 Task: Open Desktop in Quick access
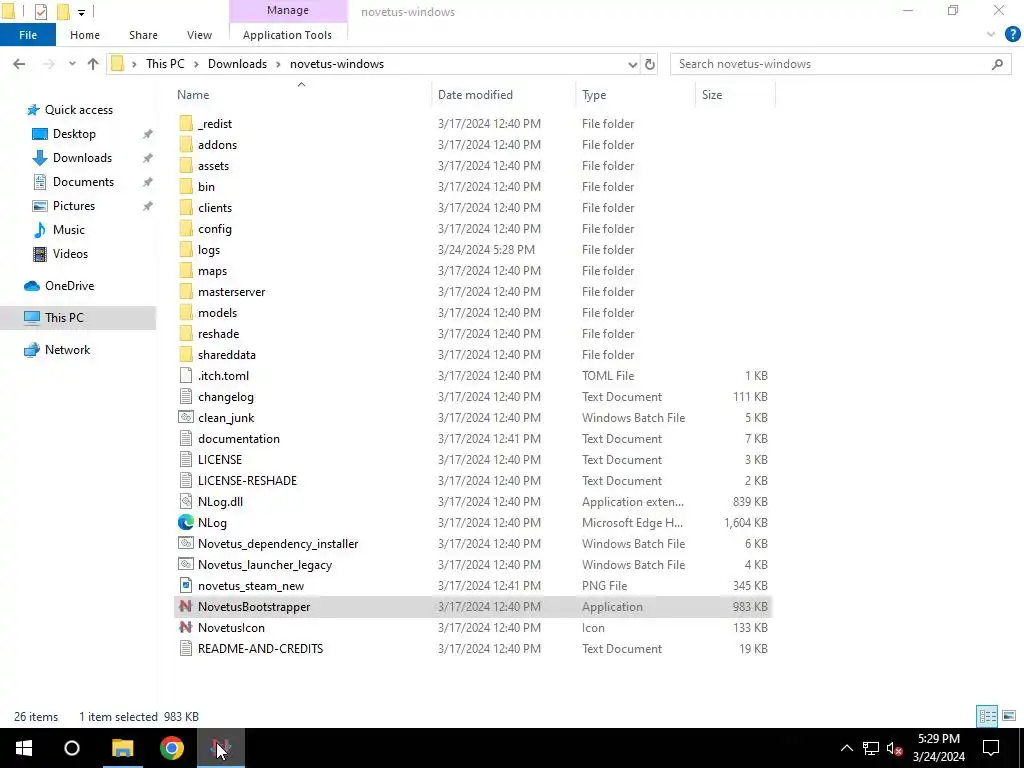tap(74, 134)
